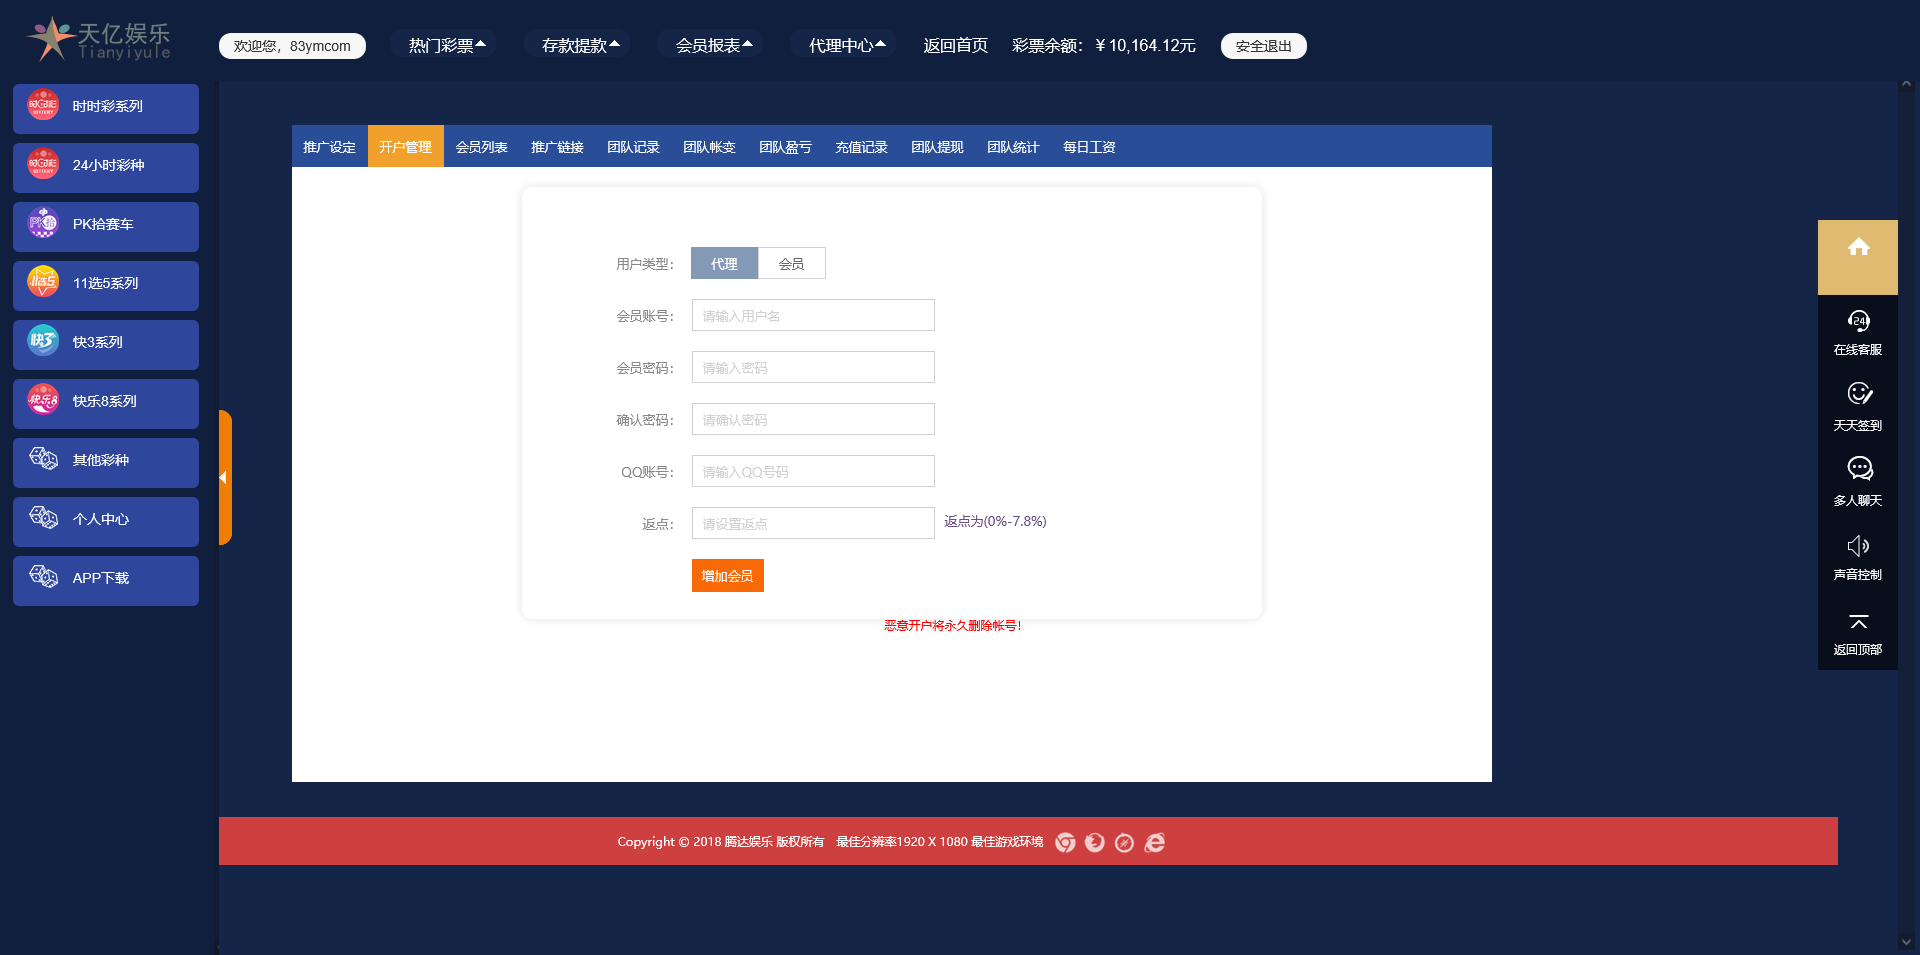Click the 24小时彩种 sidebar label
The image size is (1920, 955).
pyautogui.click(x=109, y=165)
